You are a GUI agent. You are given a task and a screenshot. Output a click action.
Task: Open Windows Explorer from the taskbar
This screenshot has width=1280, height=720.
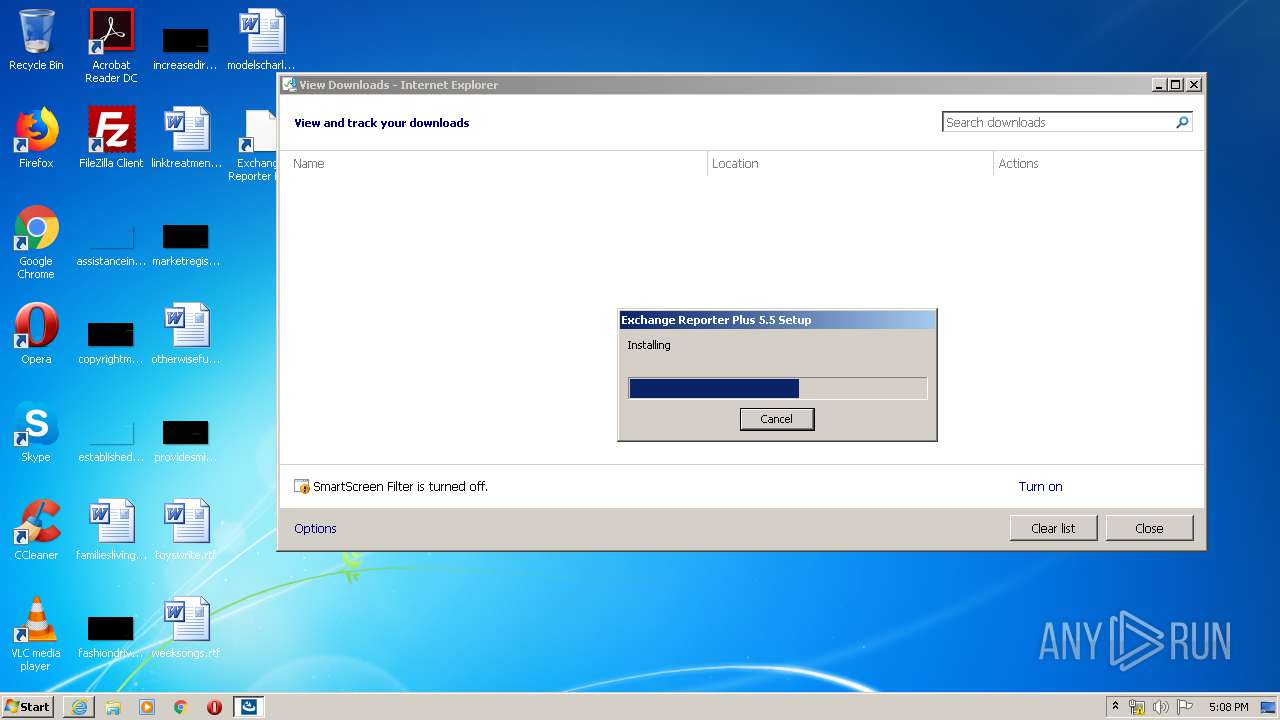(113, 707)
